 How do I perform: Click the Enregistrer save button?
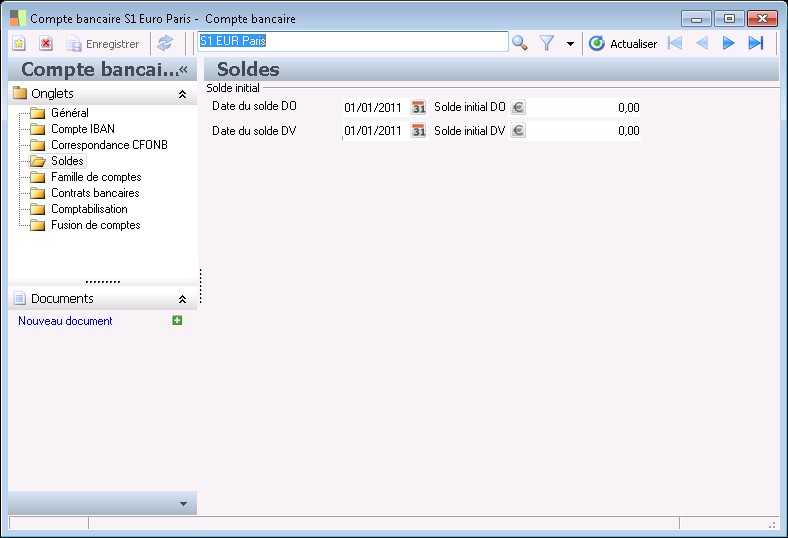103,44
